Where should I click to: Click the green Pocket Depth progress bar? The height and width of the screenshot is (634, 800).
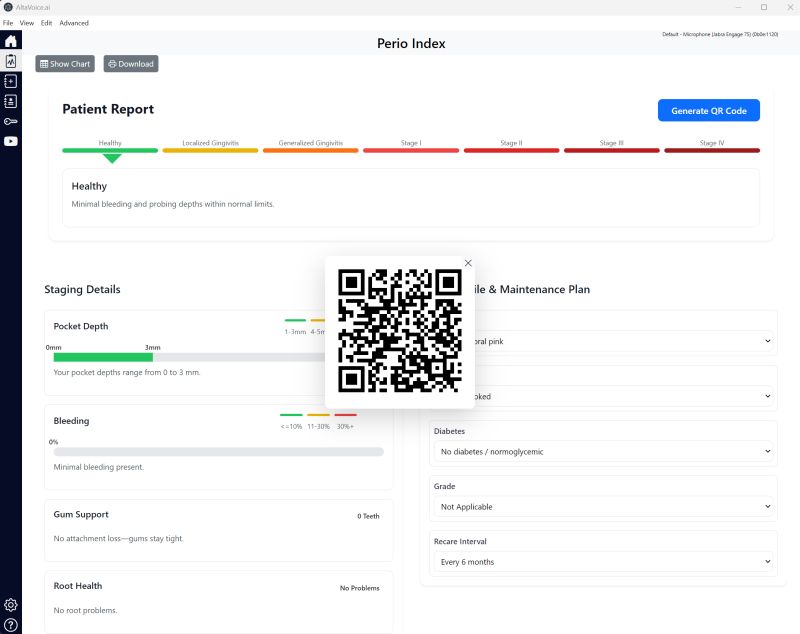point(103,358)
